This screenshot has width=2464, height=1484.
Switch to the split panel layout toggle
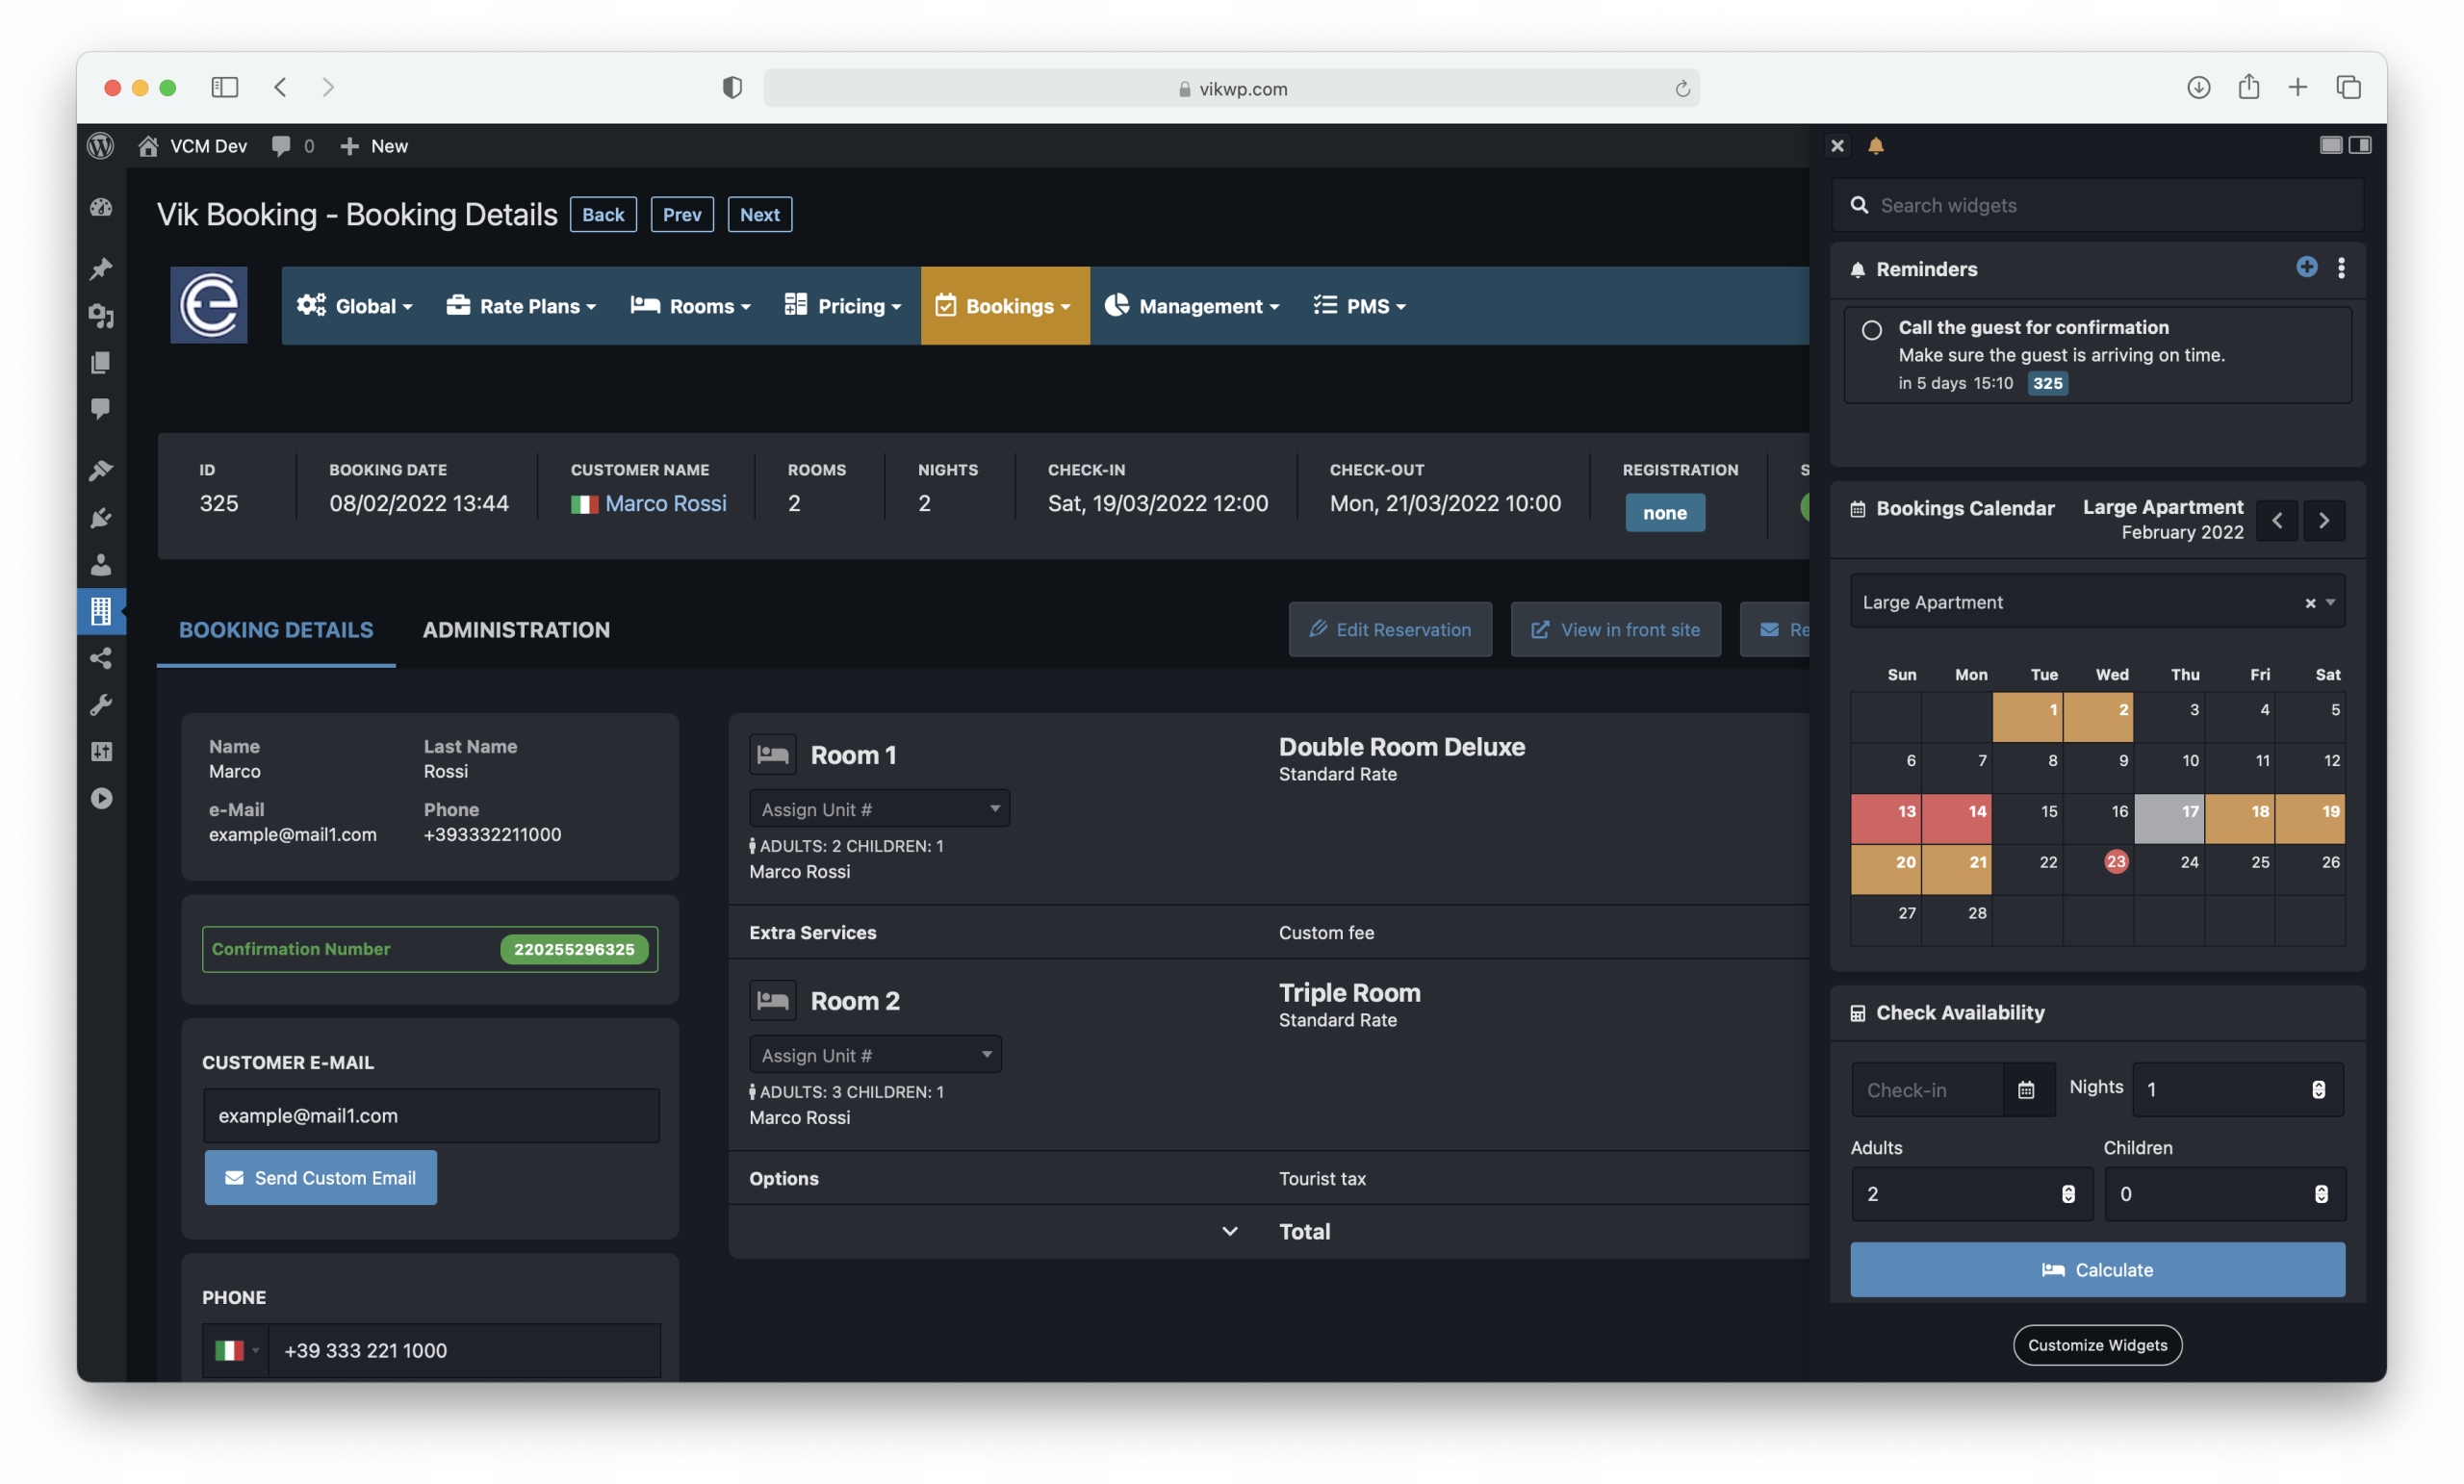click(x=2360, y=146)
